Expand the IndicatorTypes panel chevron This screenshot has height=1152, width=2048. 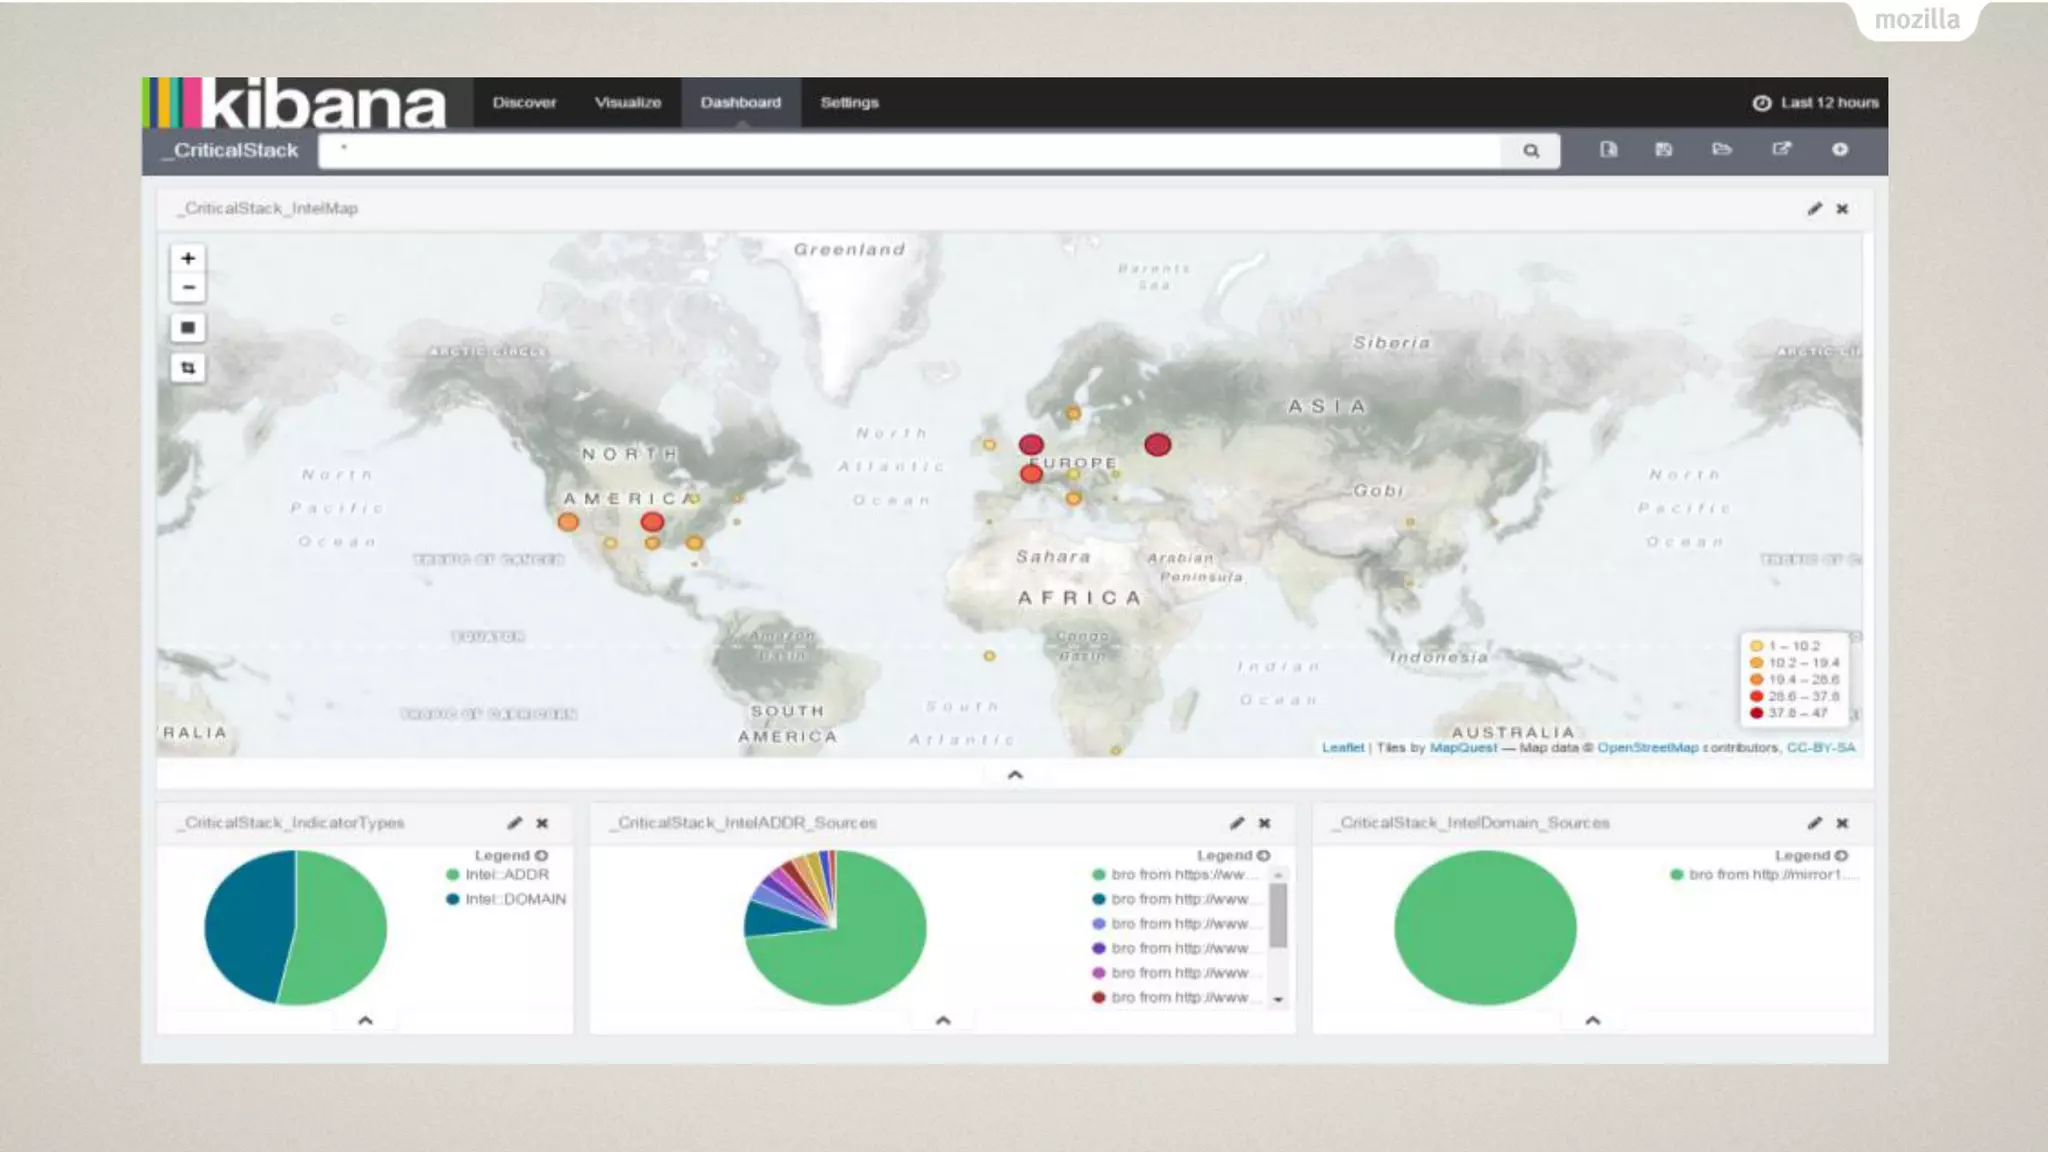coord(365,1021)
